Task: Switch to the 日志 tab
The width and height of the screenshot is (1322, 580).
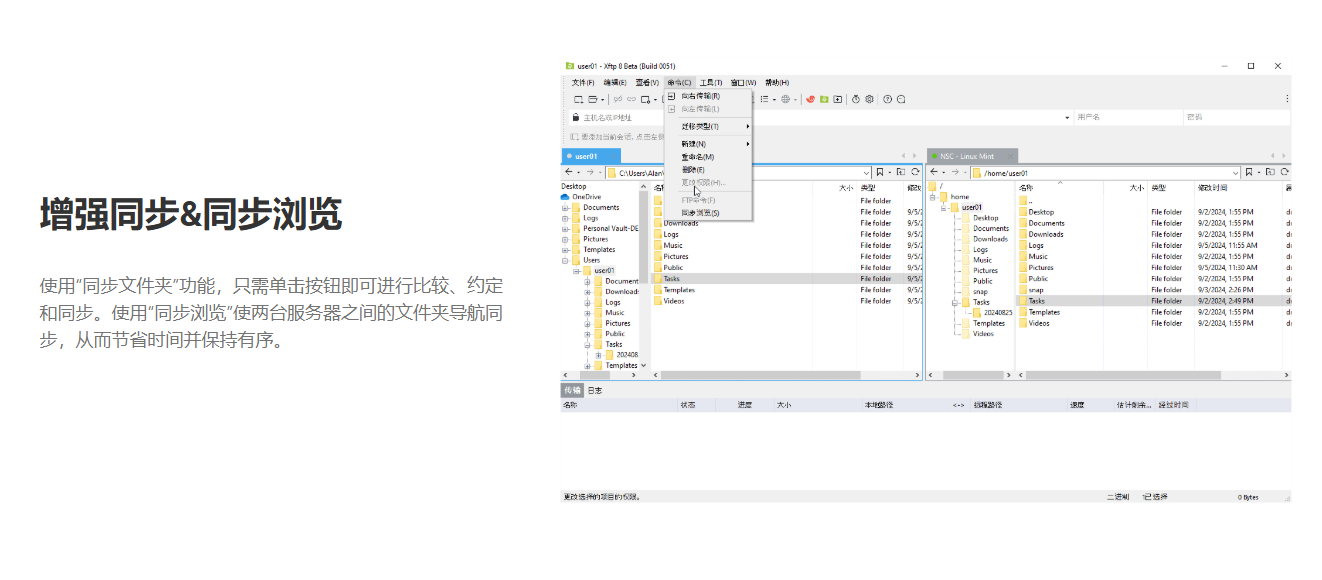Action: click(595, 390)
